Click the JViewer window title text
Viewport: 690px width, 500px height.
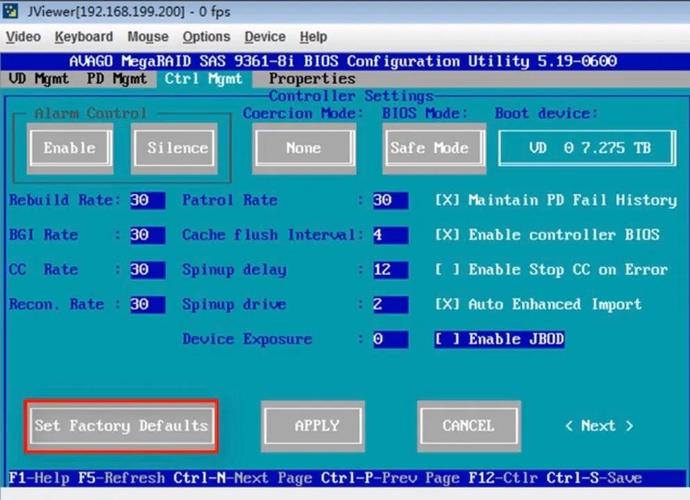(128, 11)
